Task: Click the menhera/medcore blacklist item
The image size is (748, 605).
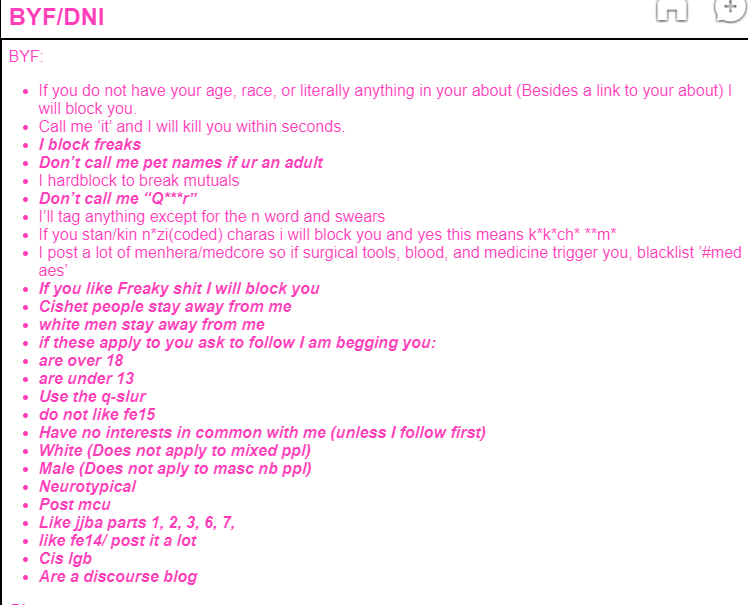Action: pos(390,261)
